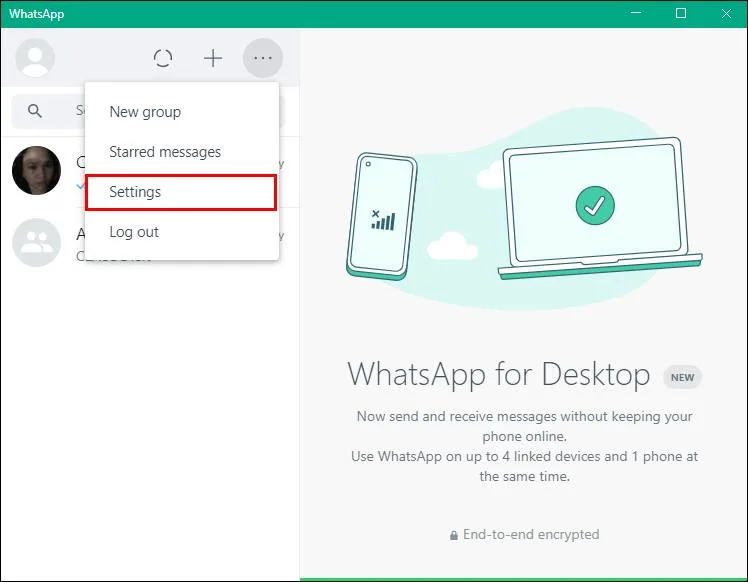Maximize the WhatsApp window

(x=681, y=13)
